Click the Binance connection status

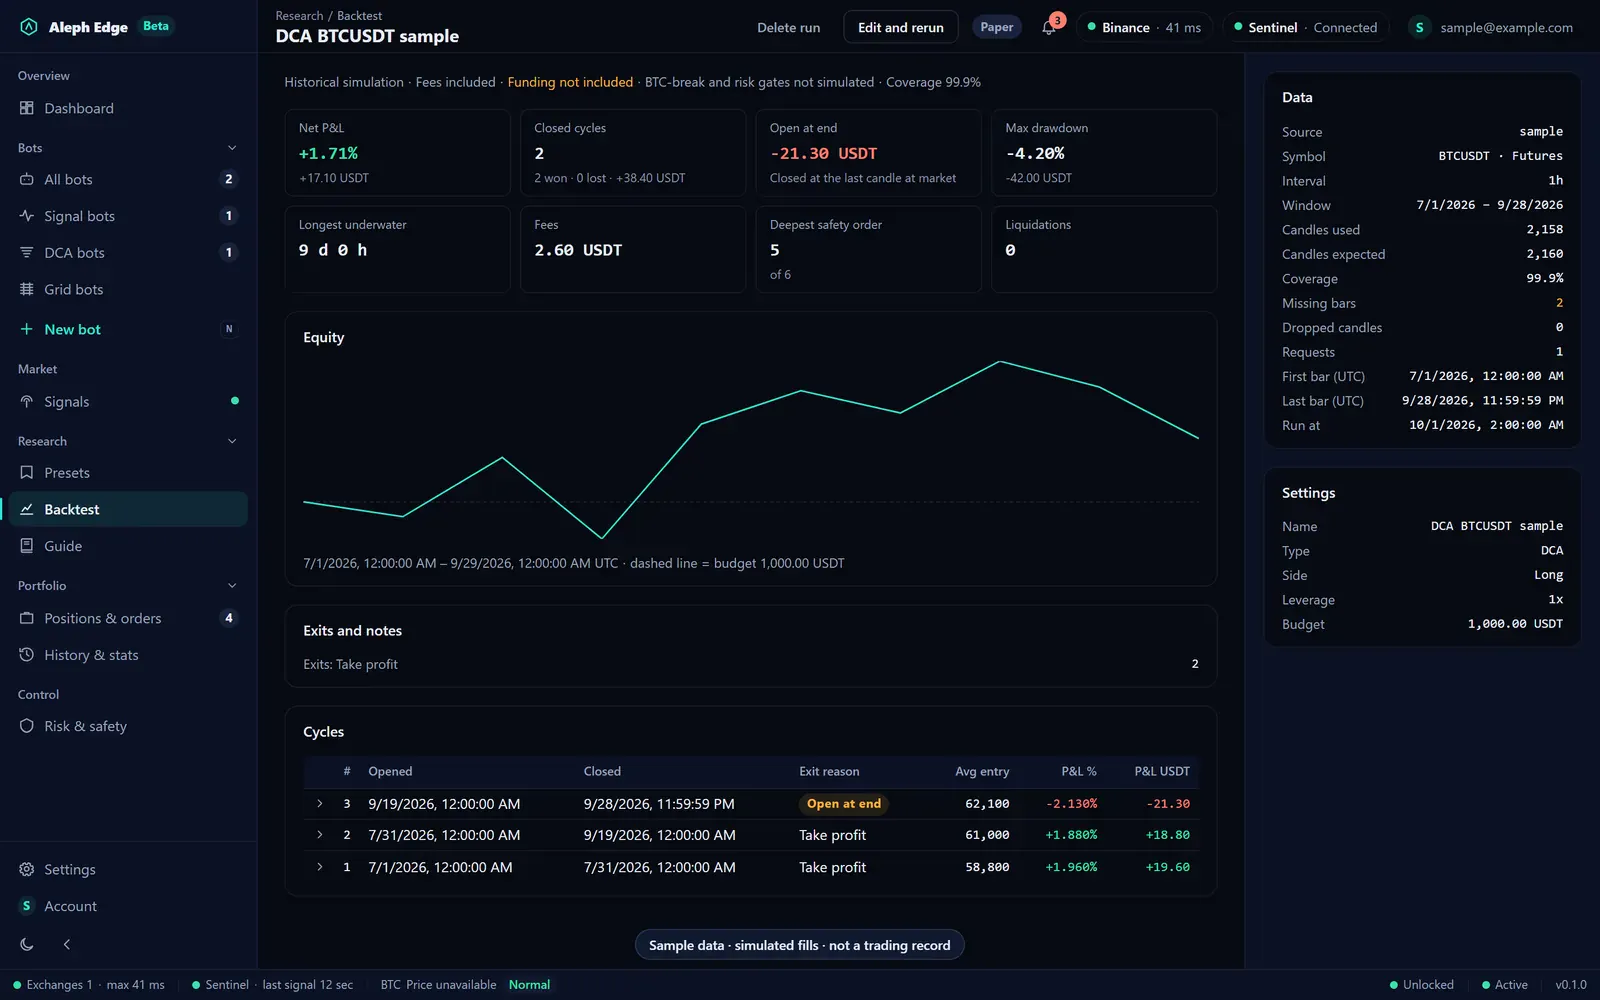(x=1144, y=27)
